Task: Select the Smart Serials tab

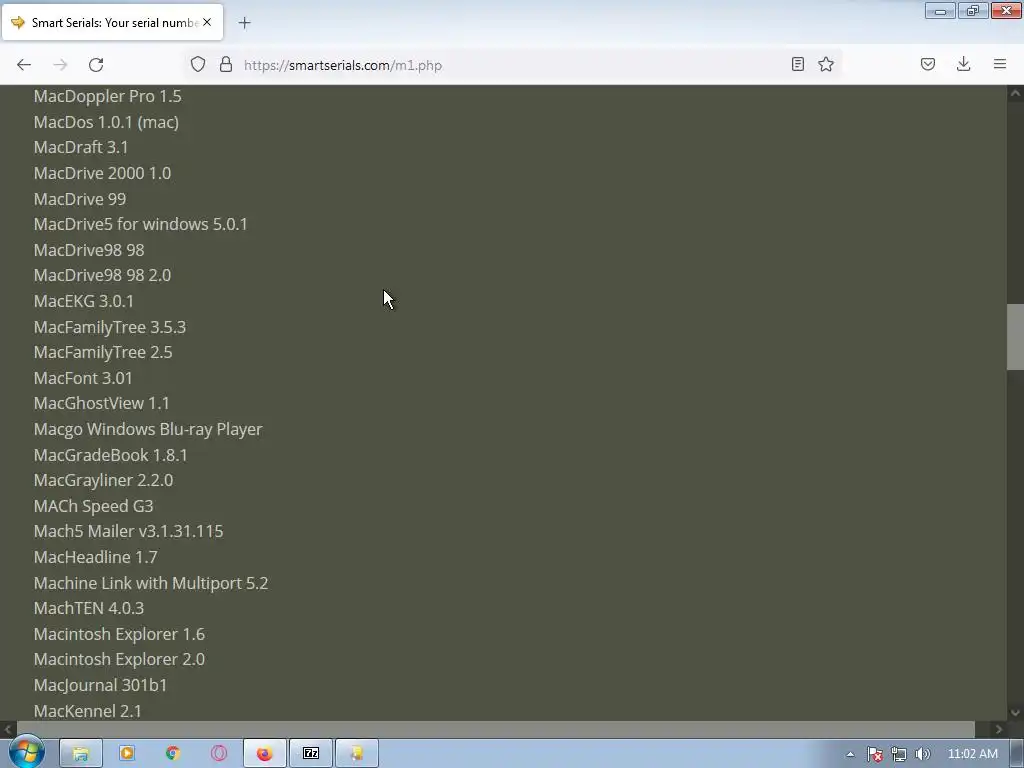Action: click(x=112, y=22)
